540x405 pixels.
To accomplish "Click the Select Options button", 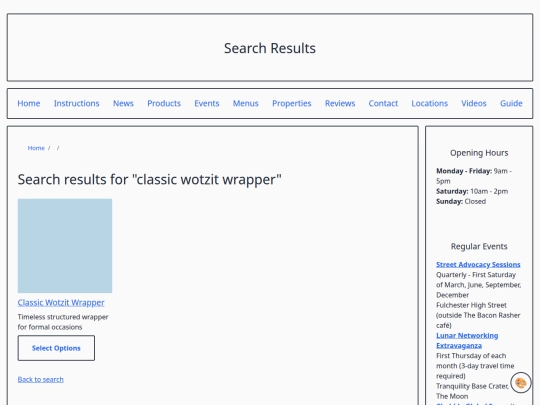I will tap(56, 348).
